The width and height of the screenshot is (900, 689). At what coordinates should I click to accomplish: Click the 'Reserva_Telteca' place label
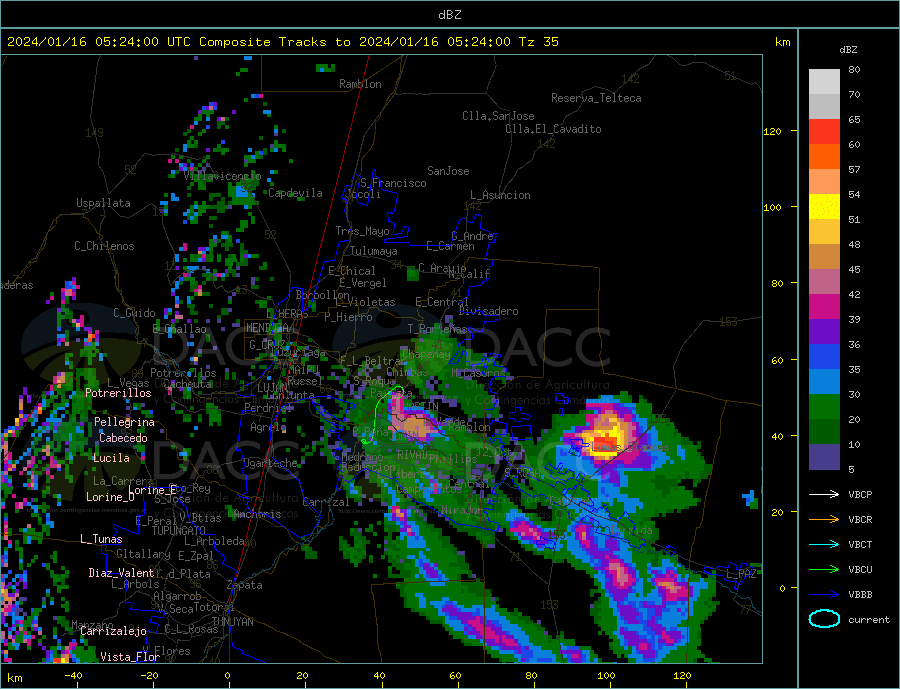click(x=596, y=98)
